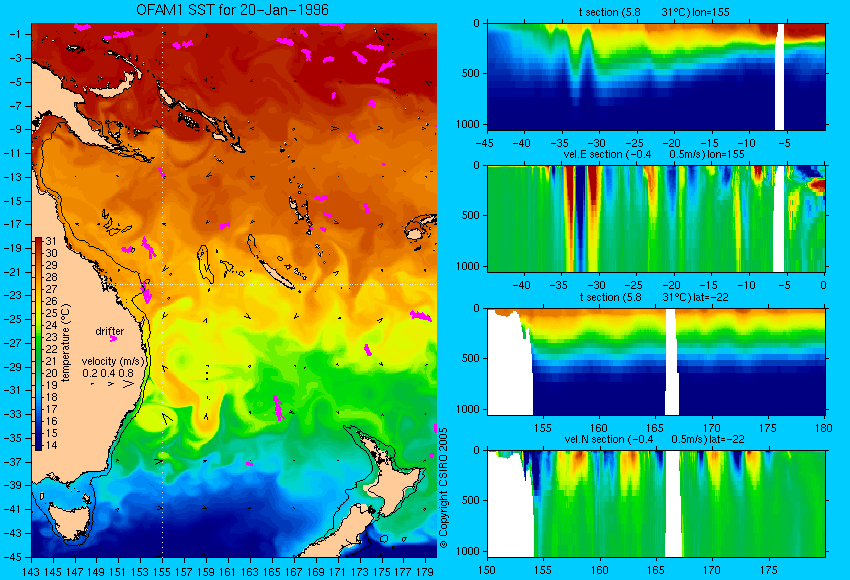The image size is (850, 580).
Task: Click map latitude tick label -33
Action: (x=13, y=414)
